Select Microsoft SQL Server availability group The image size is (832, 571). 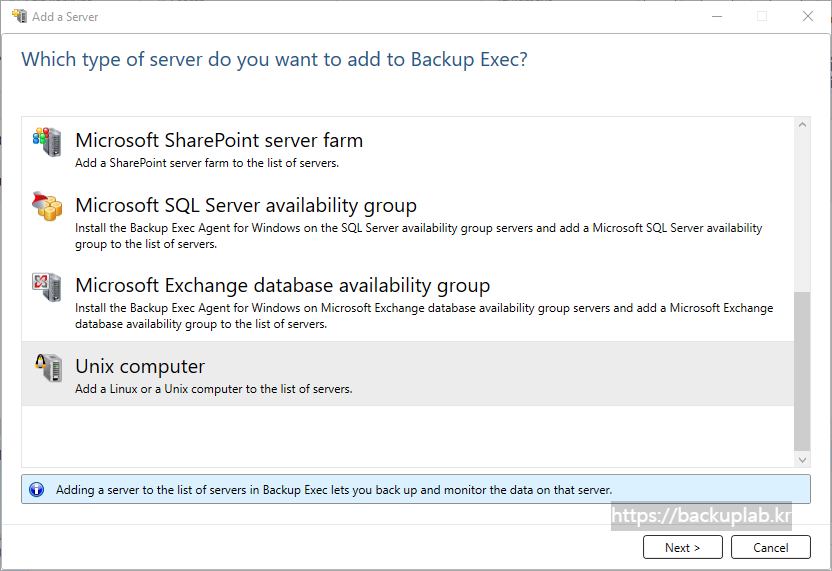click(x=246, y=205)
